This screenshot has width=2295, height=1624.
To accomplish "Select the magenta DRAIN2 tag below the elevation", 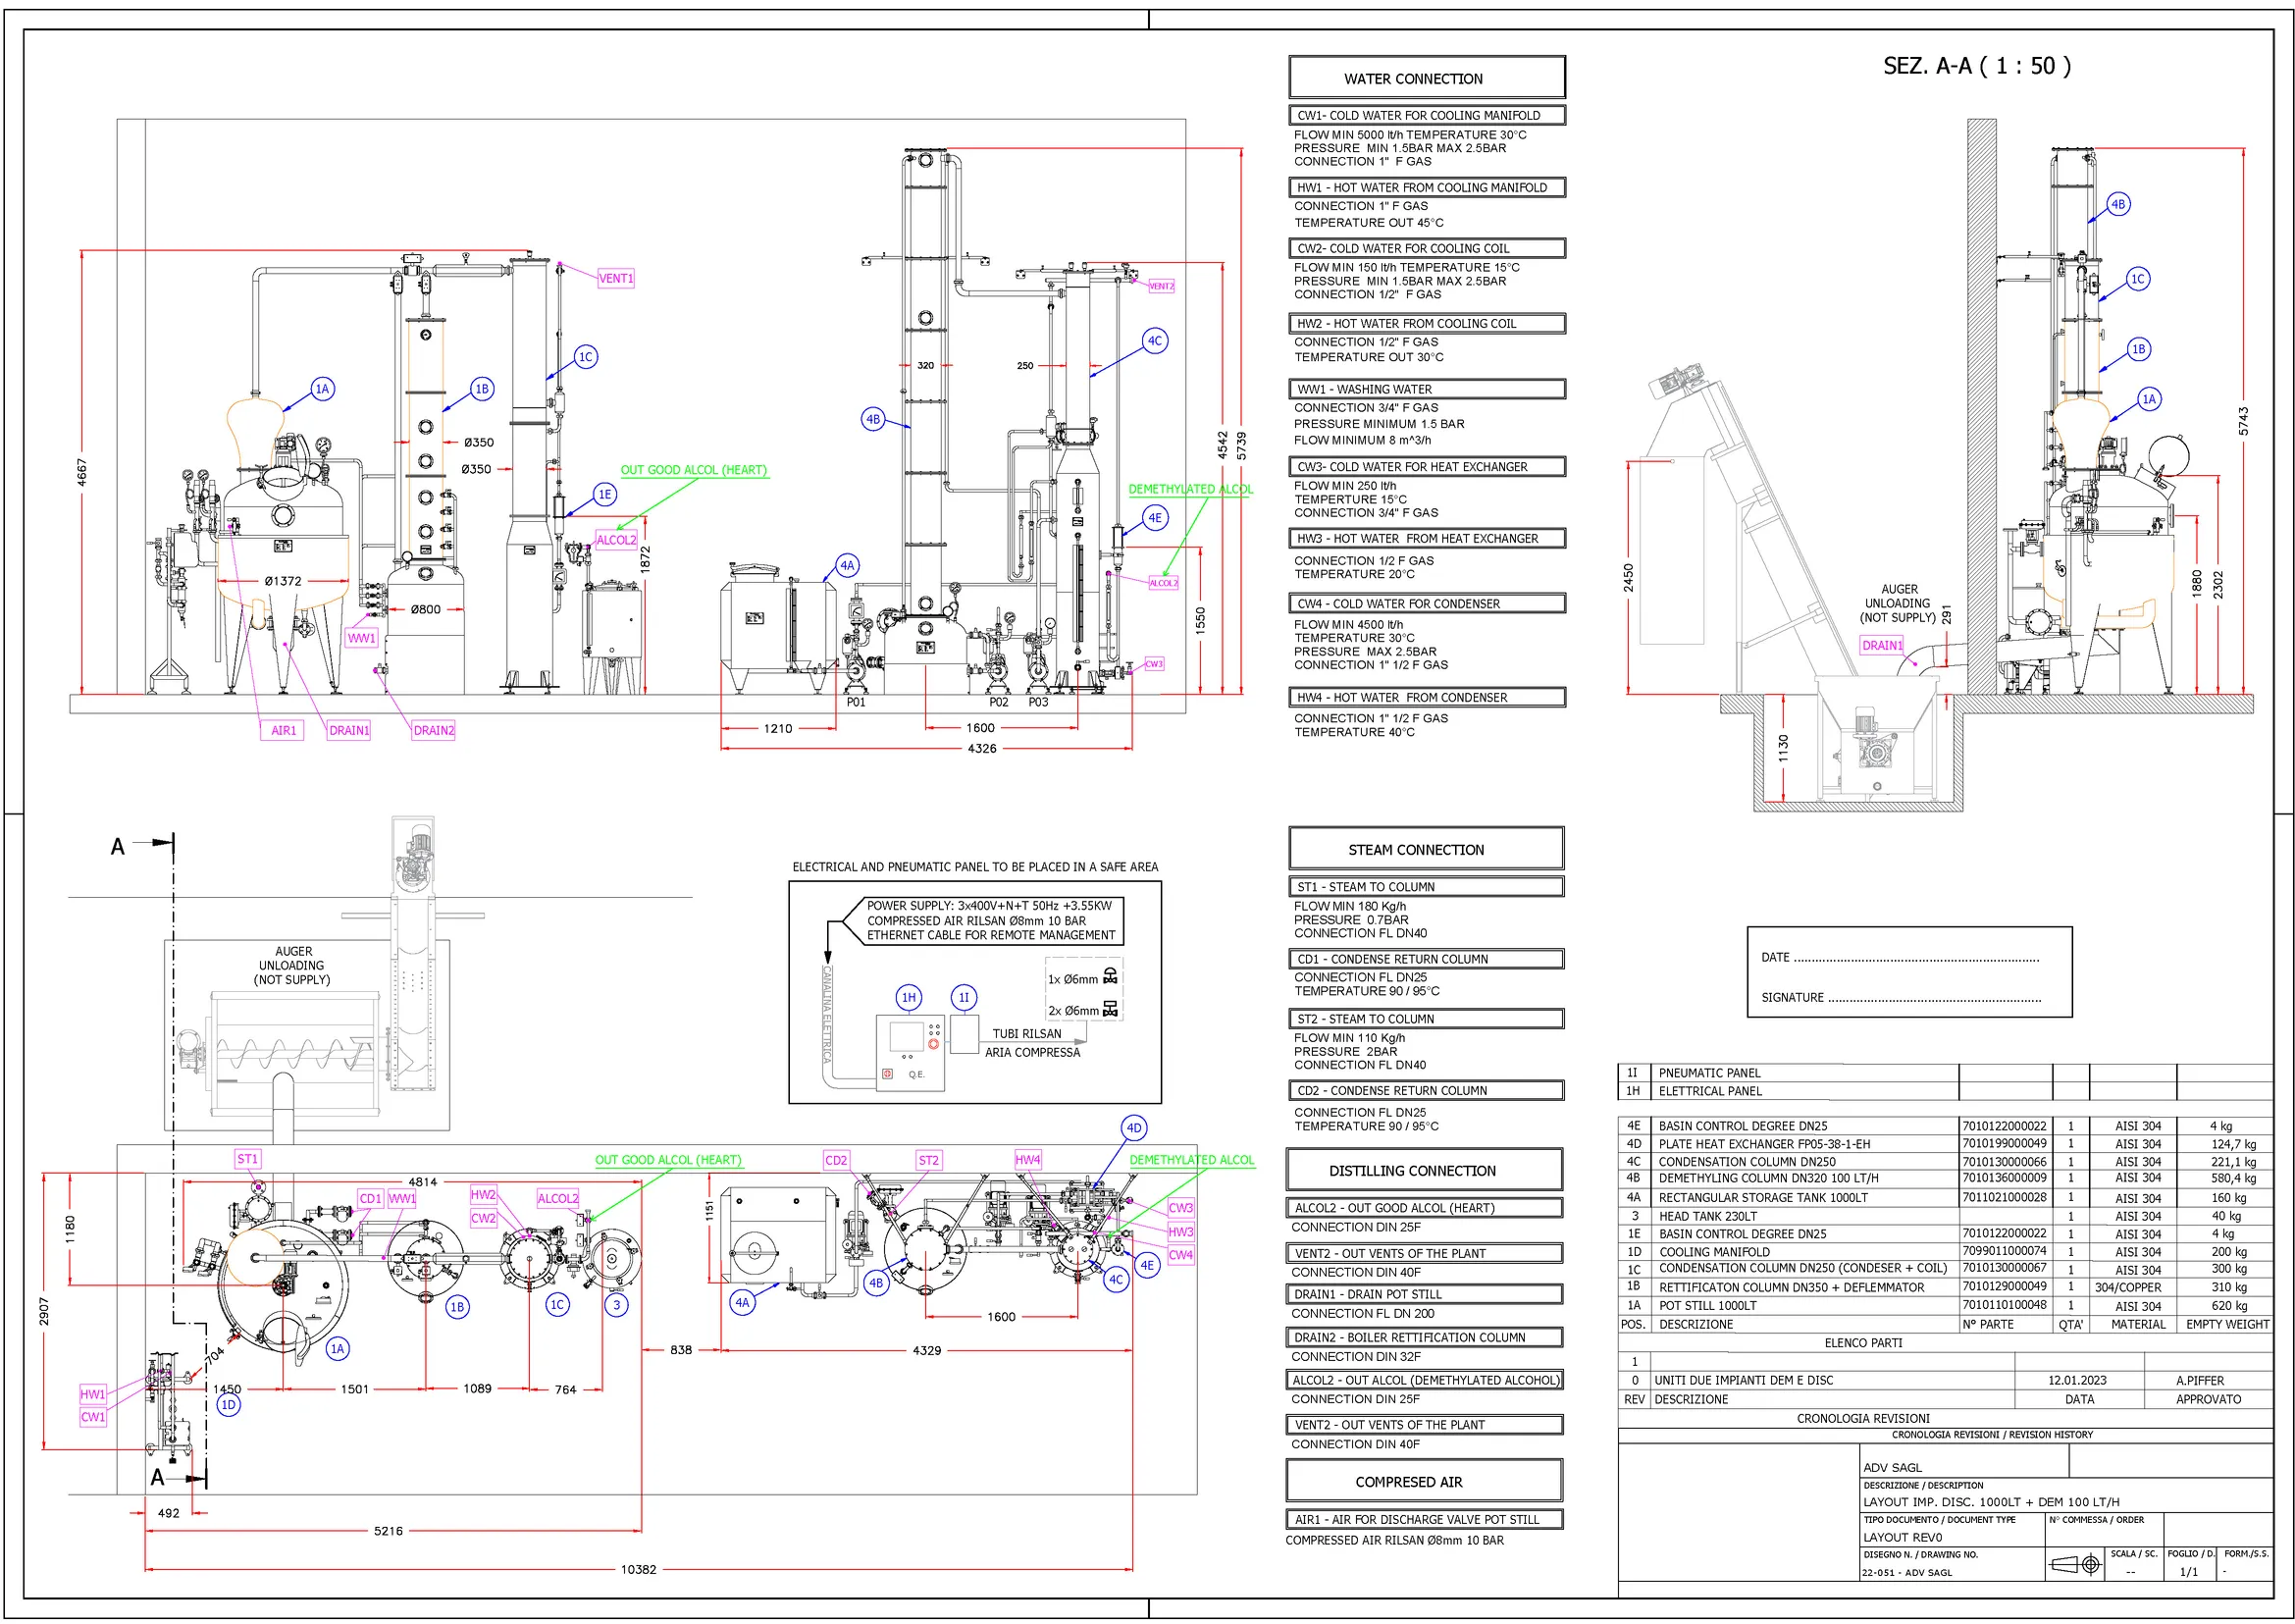I will pos(433,730).
